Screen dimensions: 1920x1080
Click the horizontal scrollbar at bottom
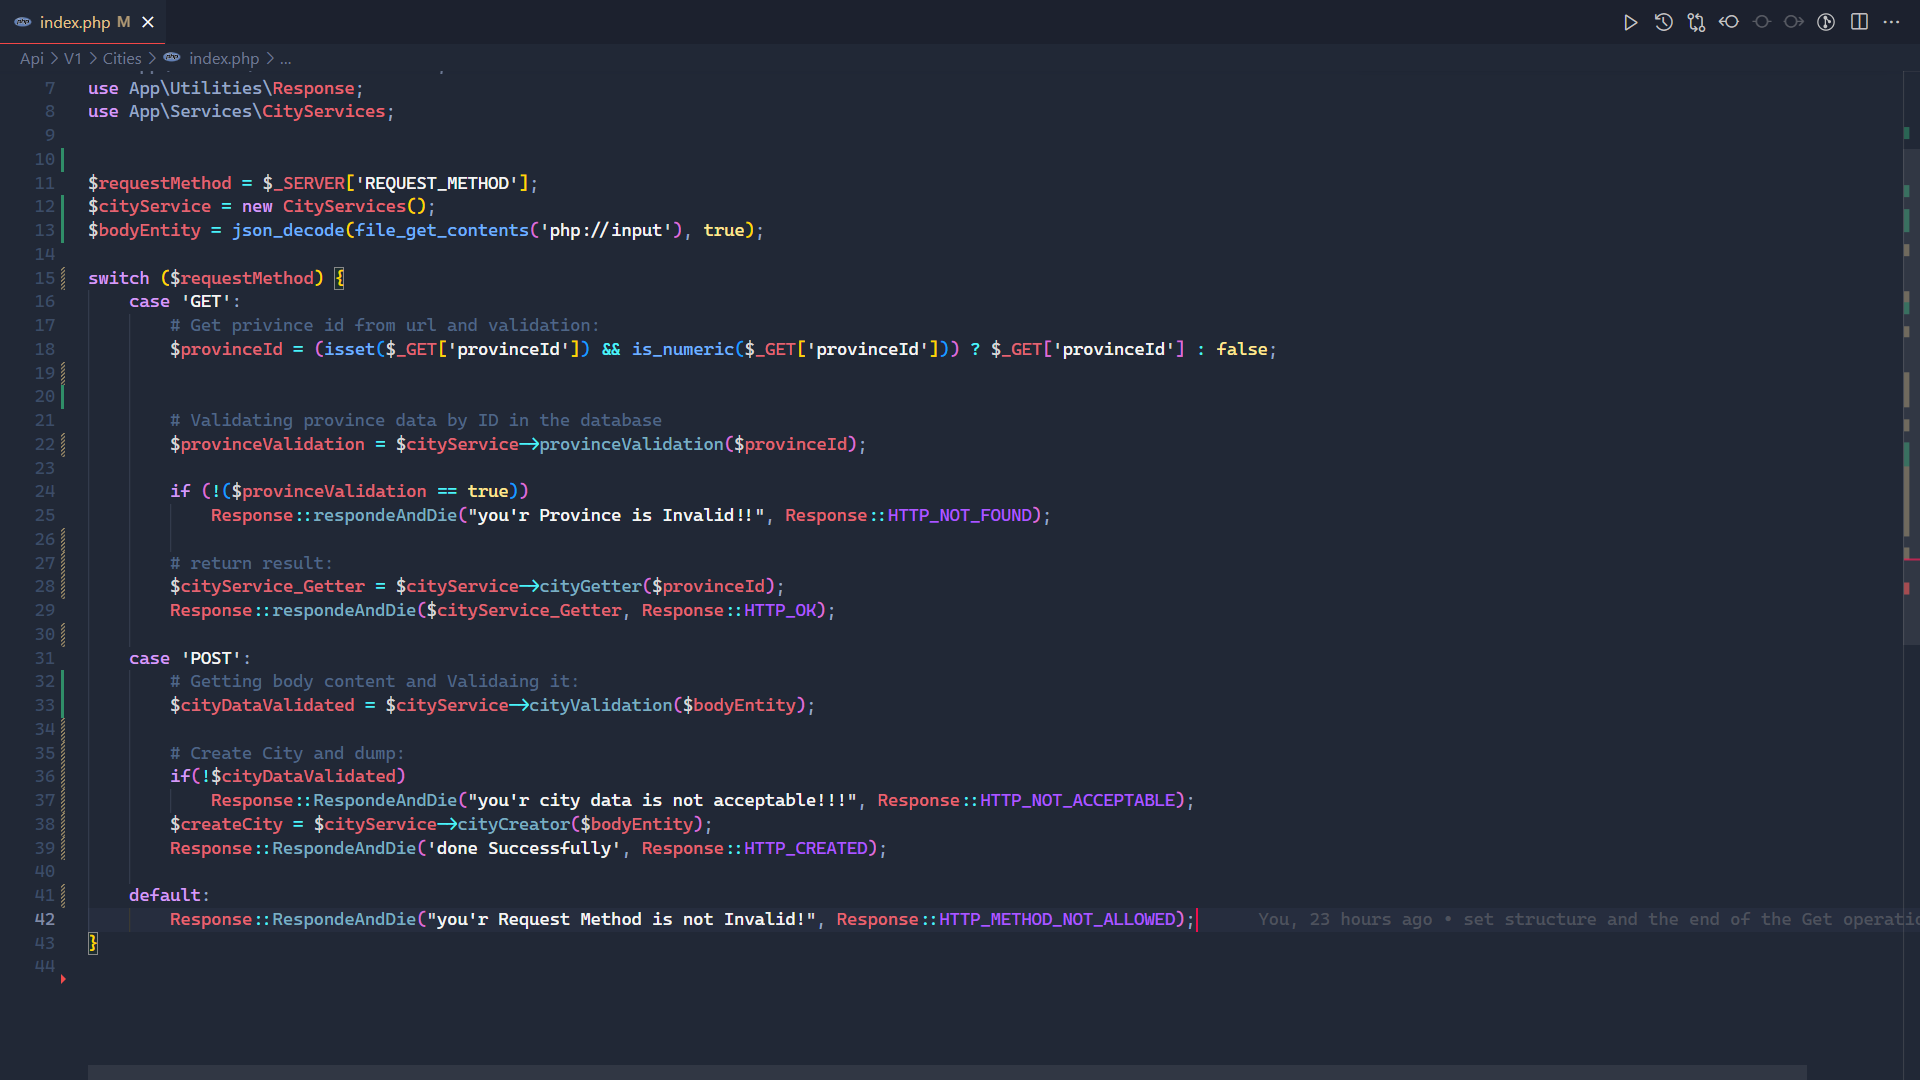point(947,1072)
